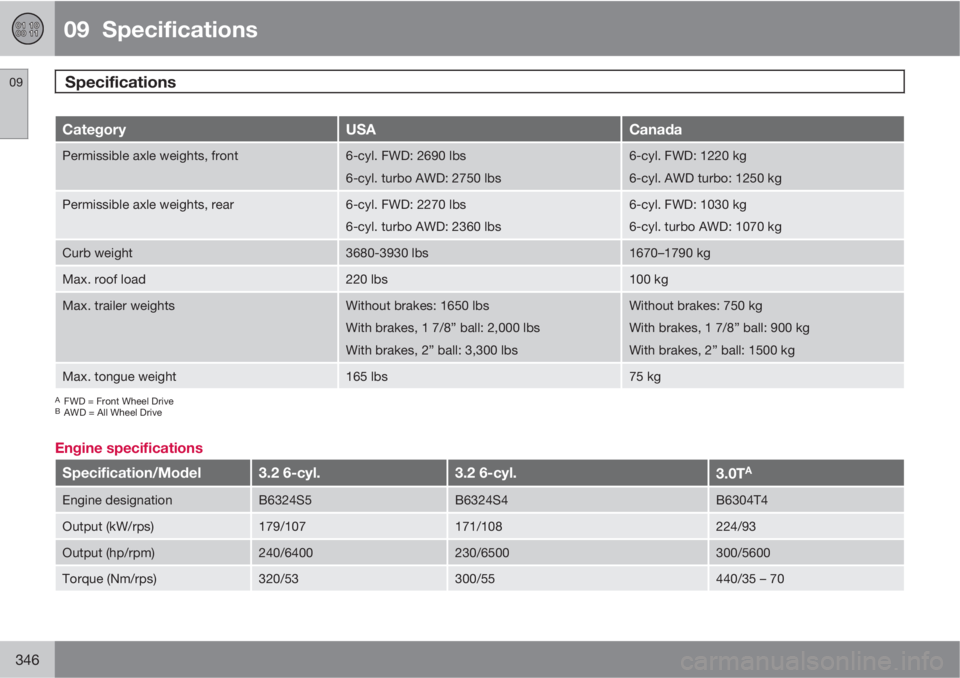The image size is (960, 678).
Task: Click the "171/108" output value
Action: click(478, 527)
